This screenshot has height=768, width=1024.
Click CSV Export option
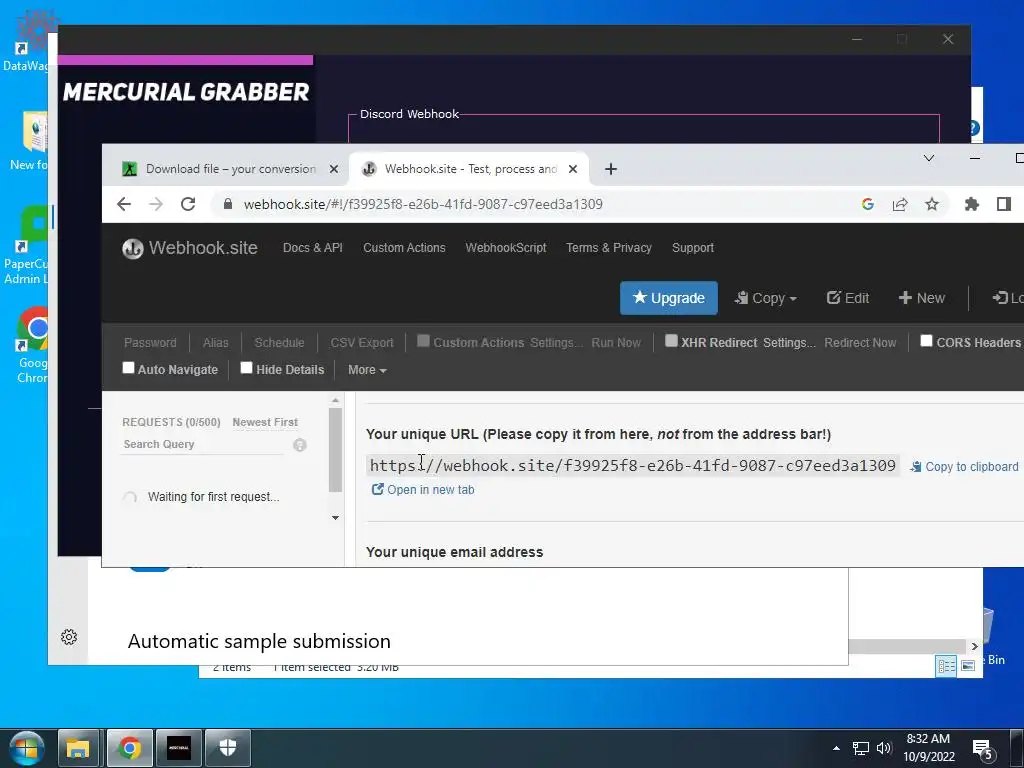[362, 343]
